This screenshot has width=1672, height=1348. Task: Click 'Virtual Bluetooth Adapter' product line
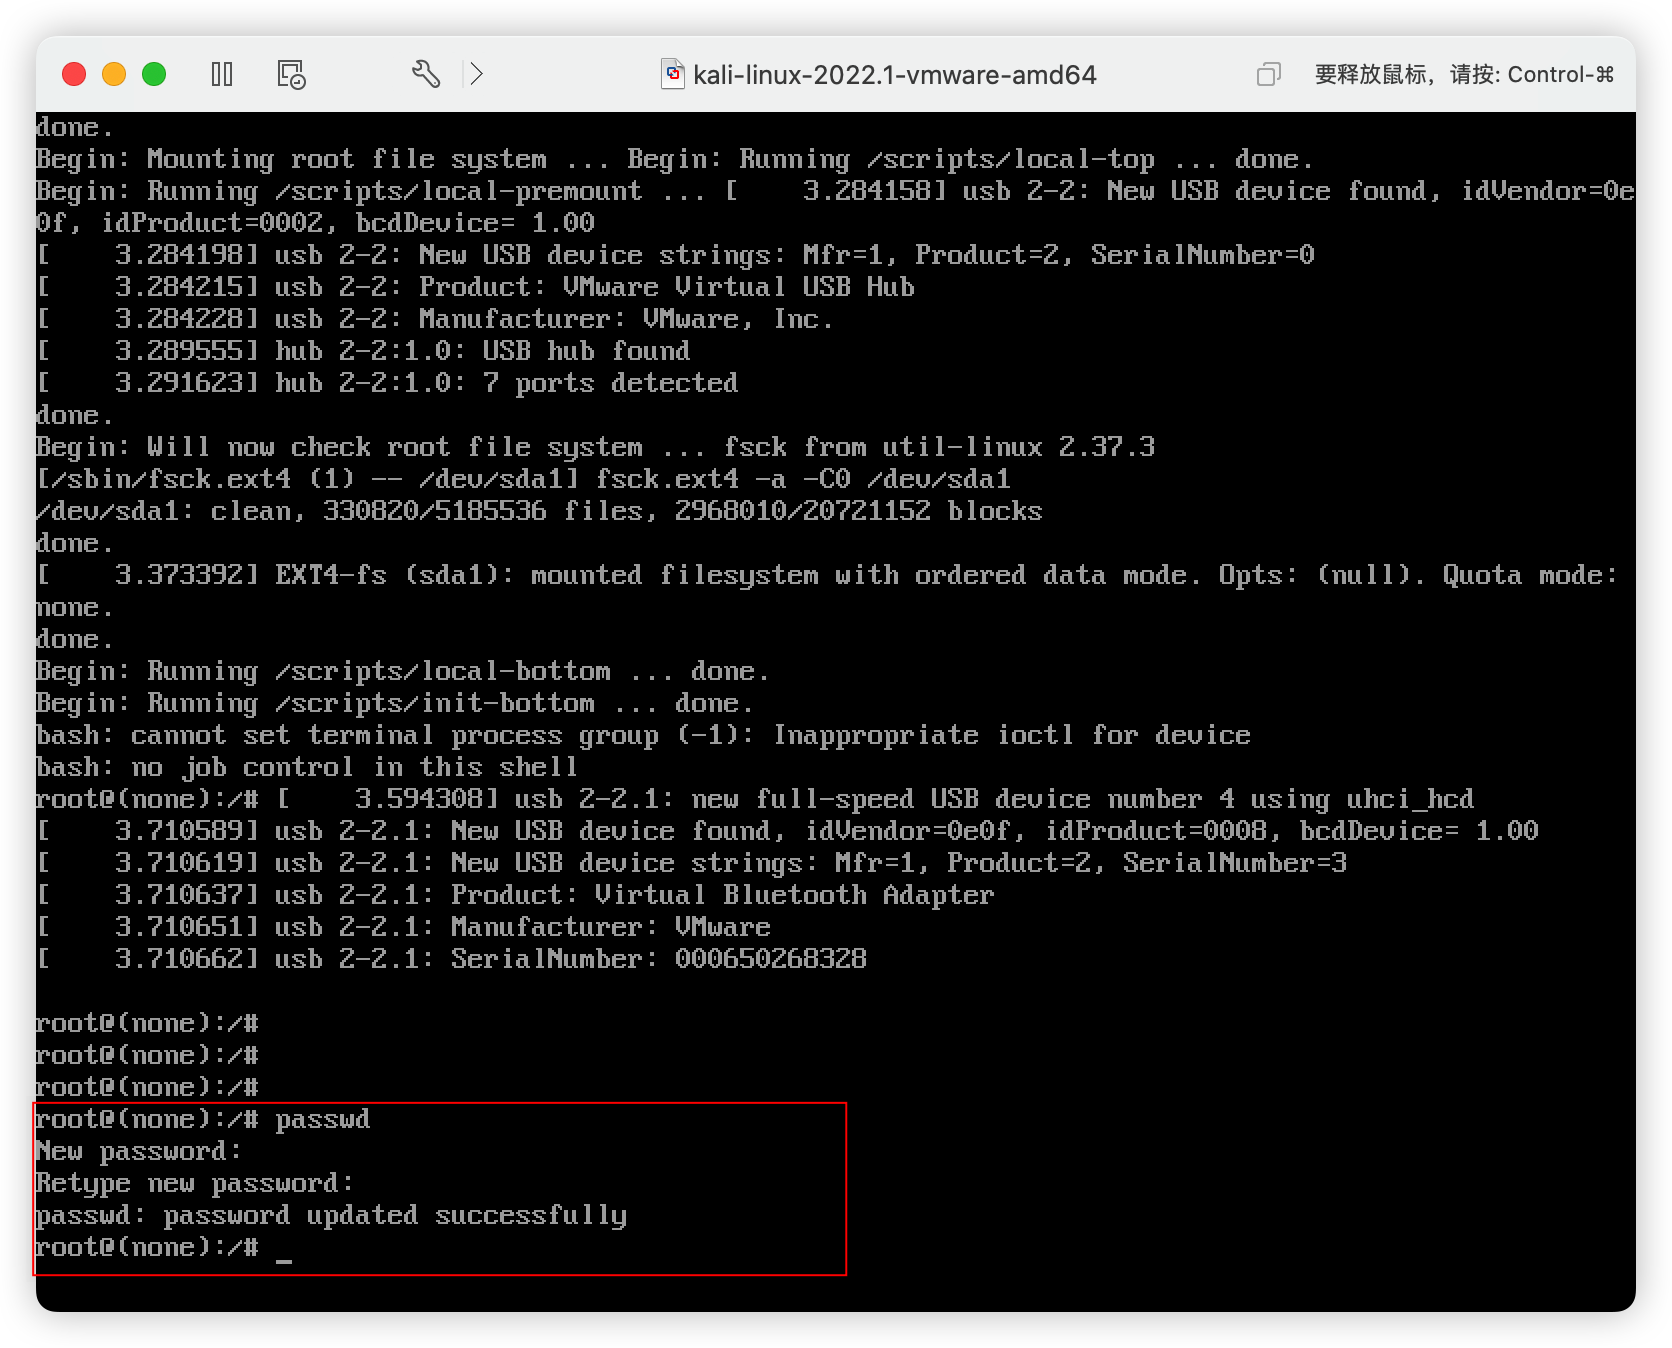click(x=515, y=895)
